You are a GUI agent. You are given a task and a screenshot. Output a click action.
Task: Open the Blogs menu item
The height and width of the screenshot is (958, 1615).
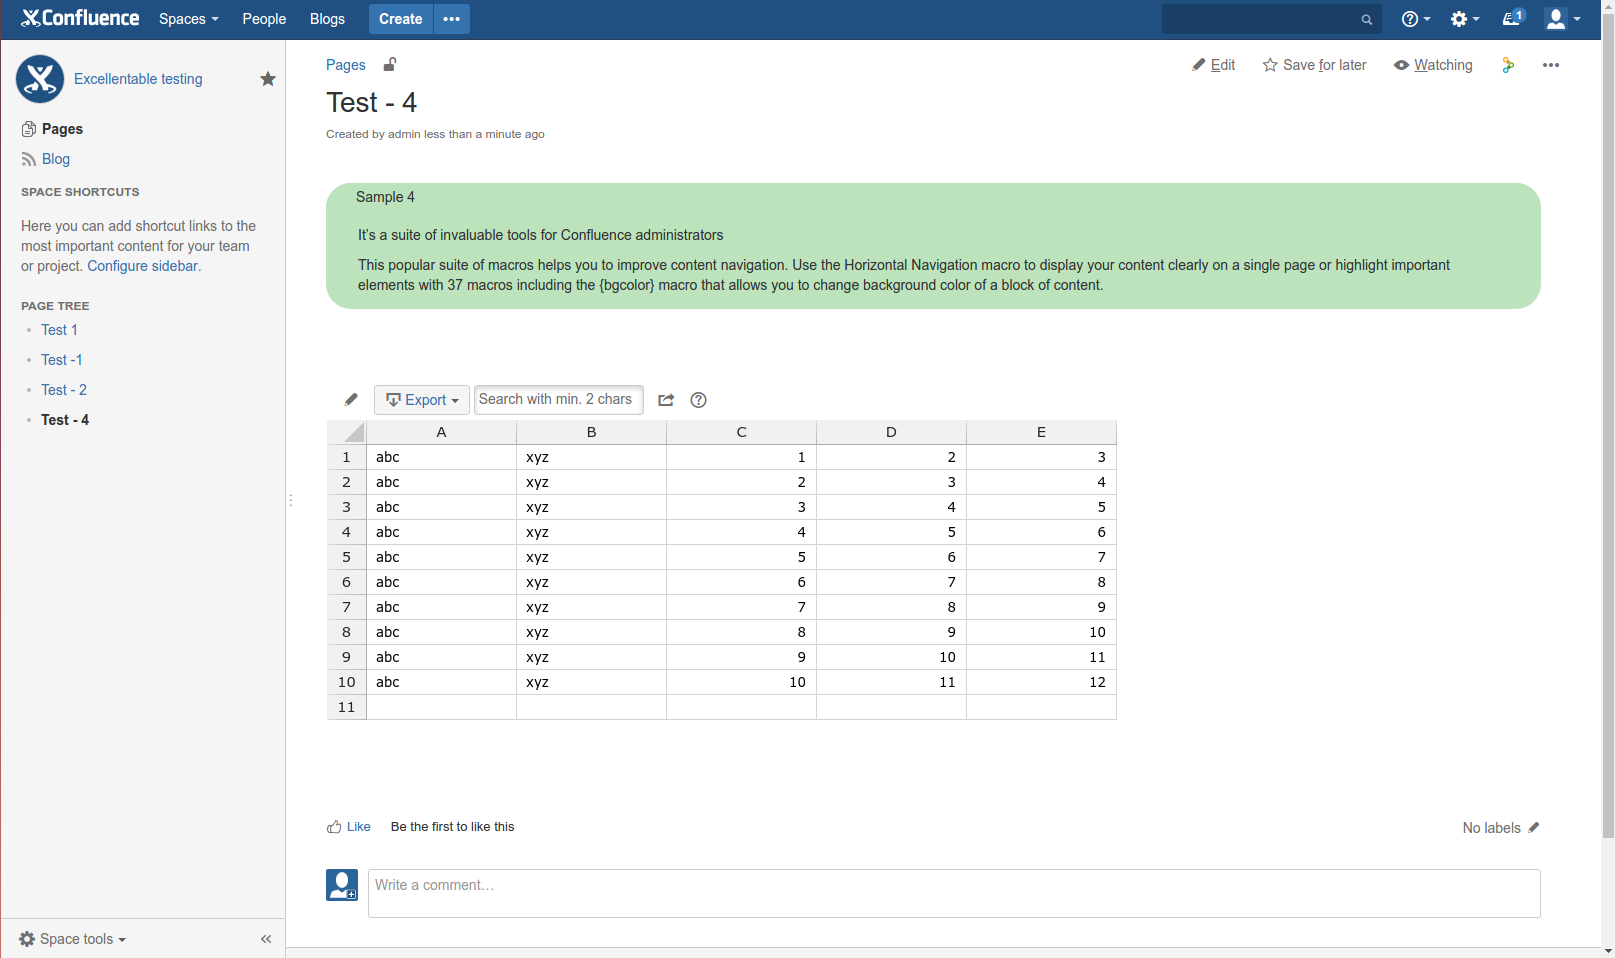pos(327,19)
